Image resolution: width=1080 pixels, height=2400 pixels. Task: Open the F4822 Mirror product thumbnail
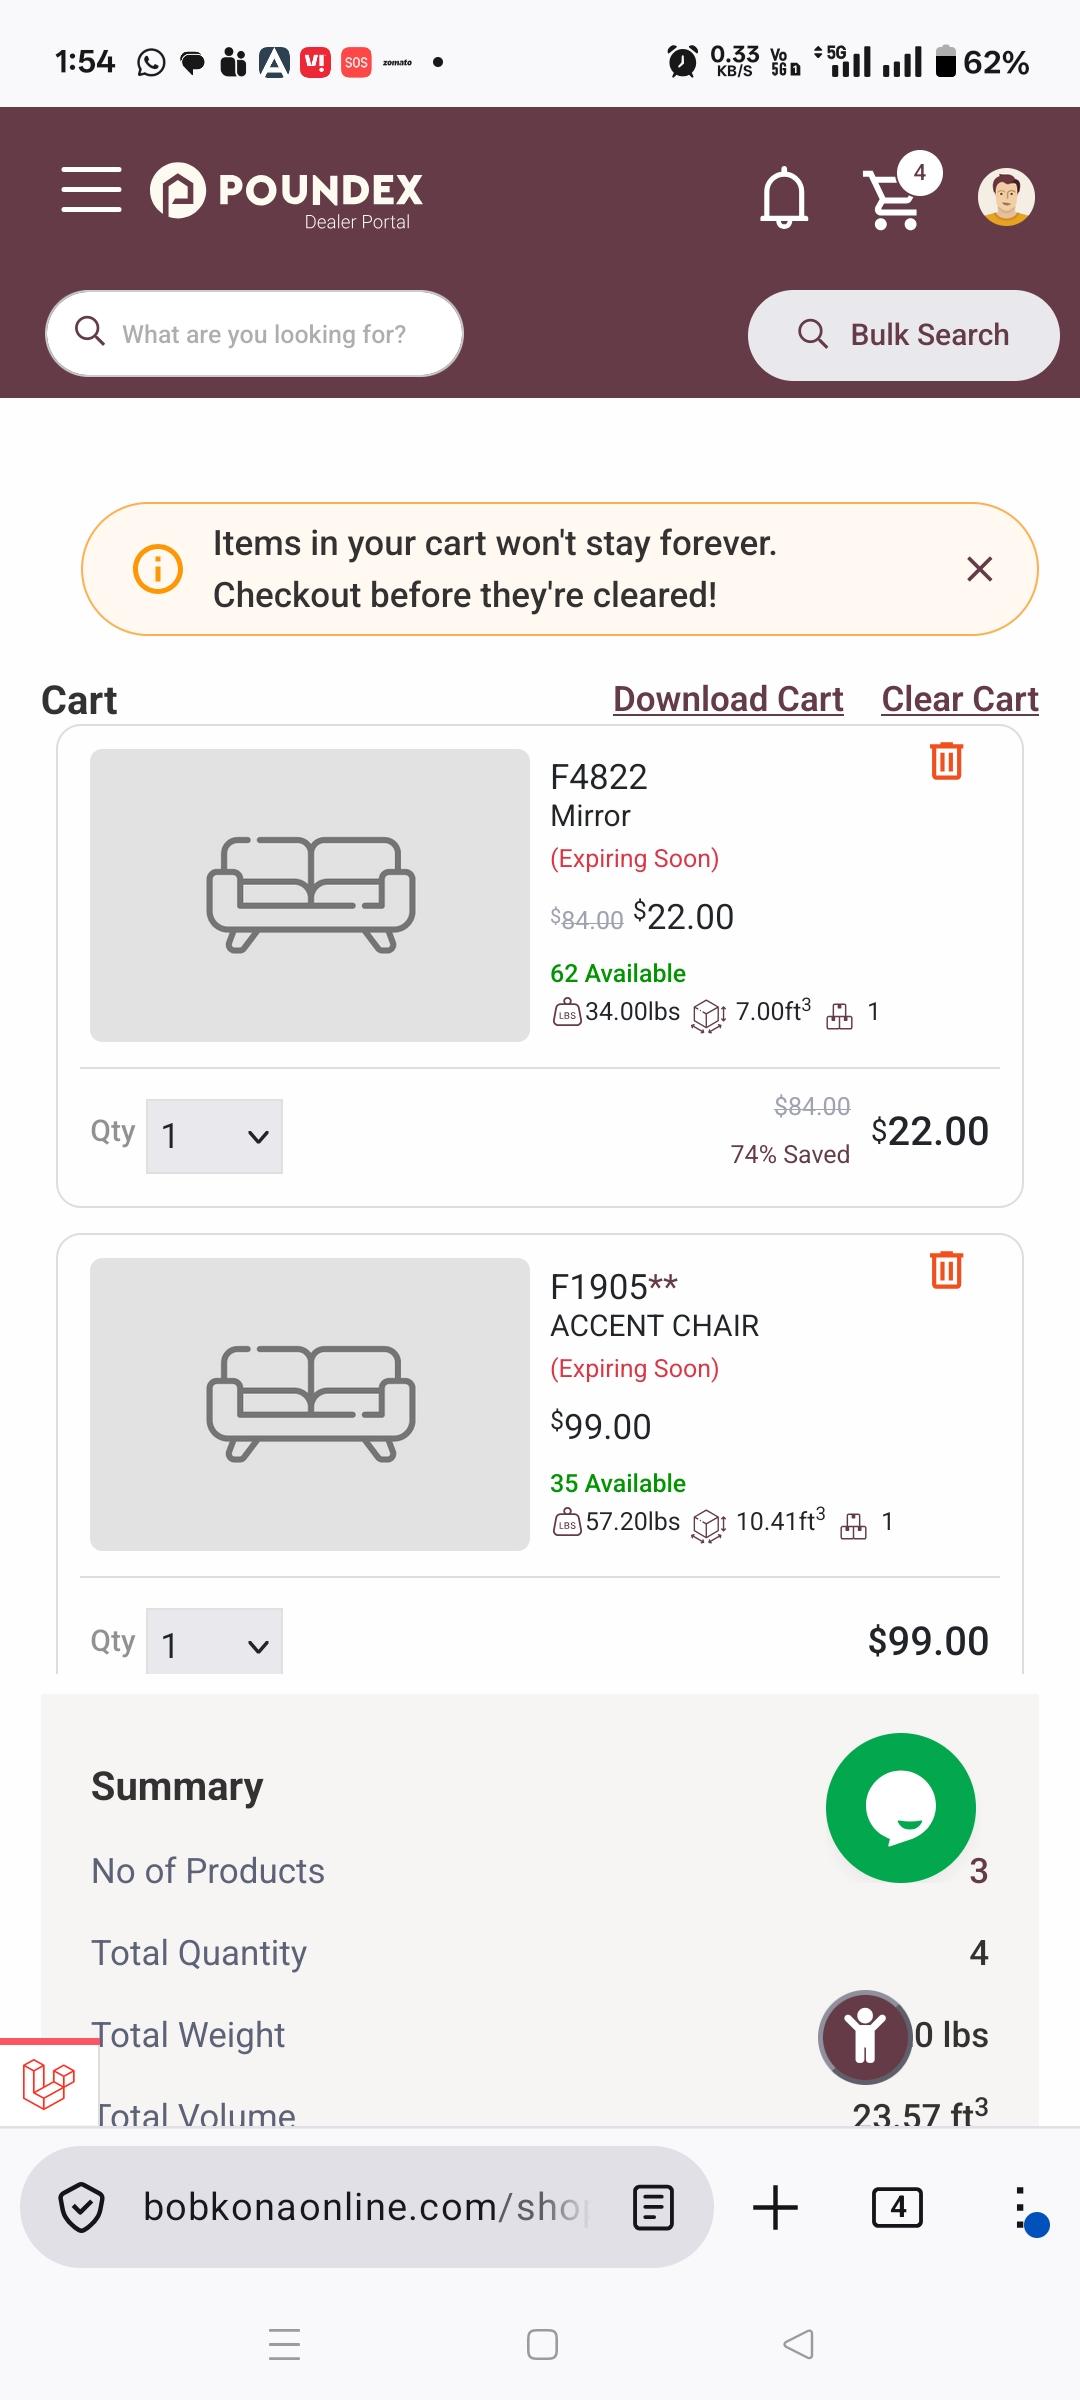(x=310, y=895)
